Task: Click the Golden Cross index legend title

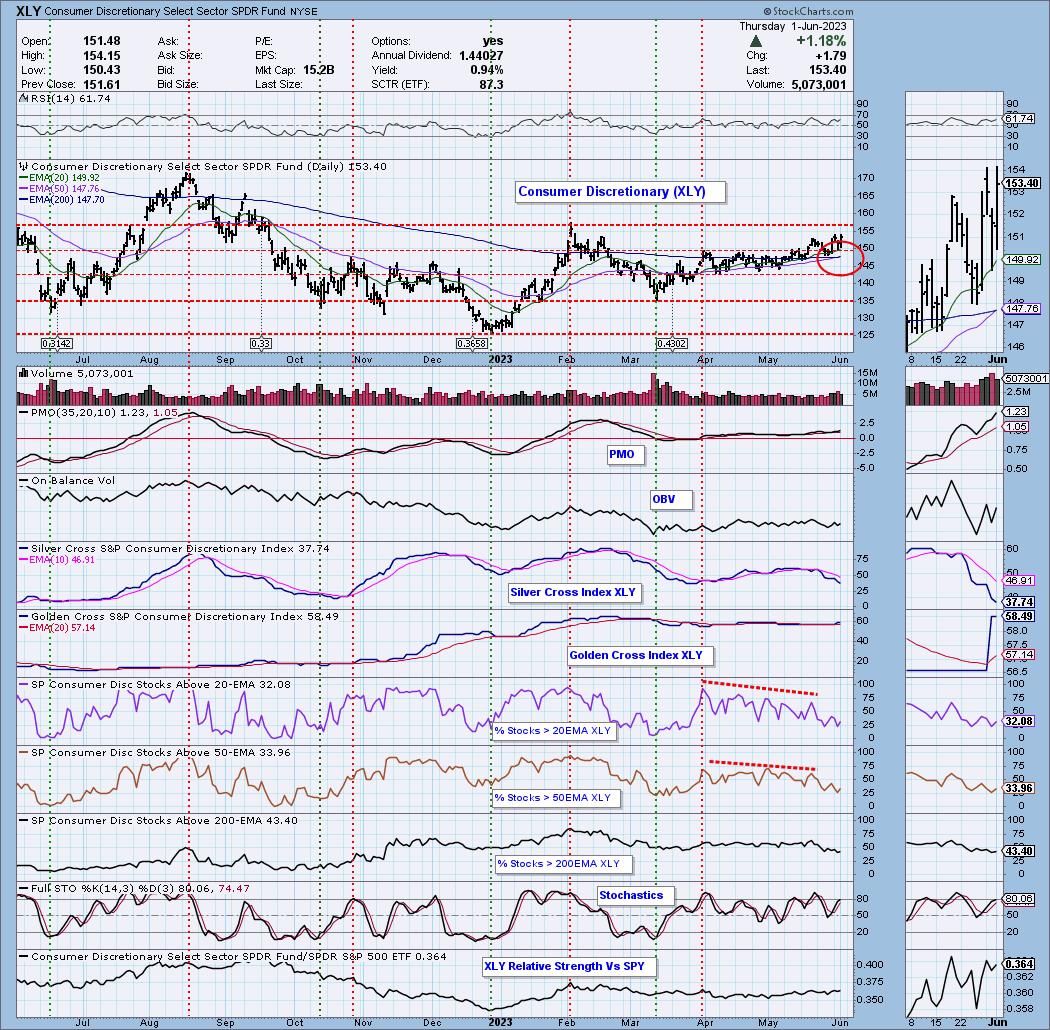Action: coord(179,616)
